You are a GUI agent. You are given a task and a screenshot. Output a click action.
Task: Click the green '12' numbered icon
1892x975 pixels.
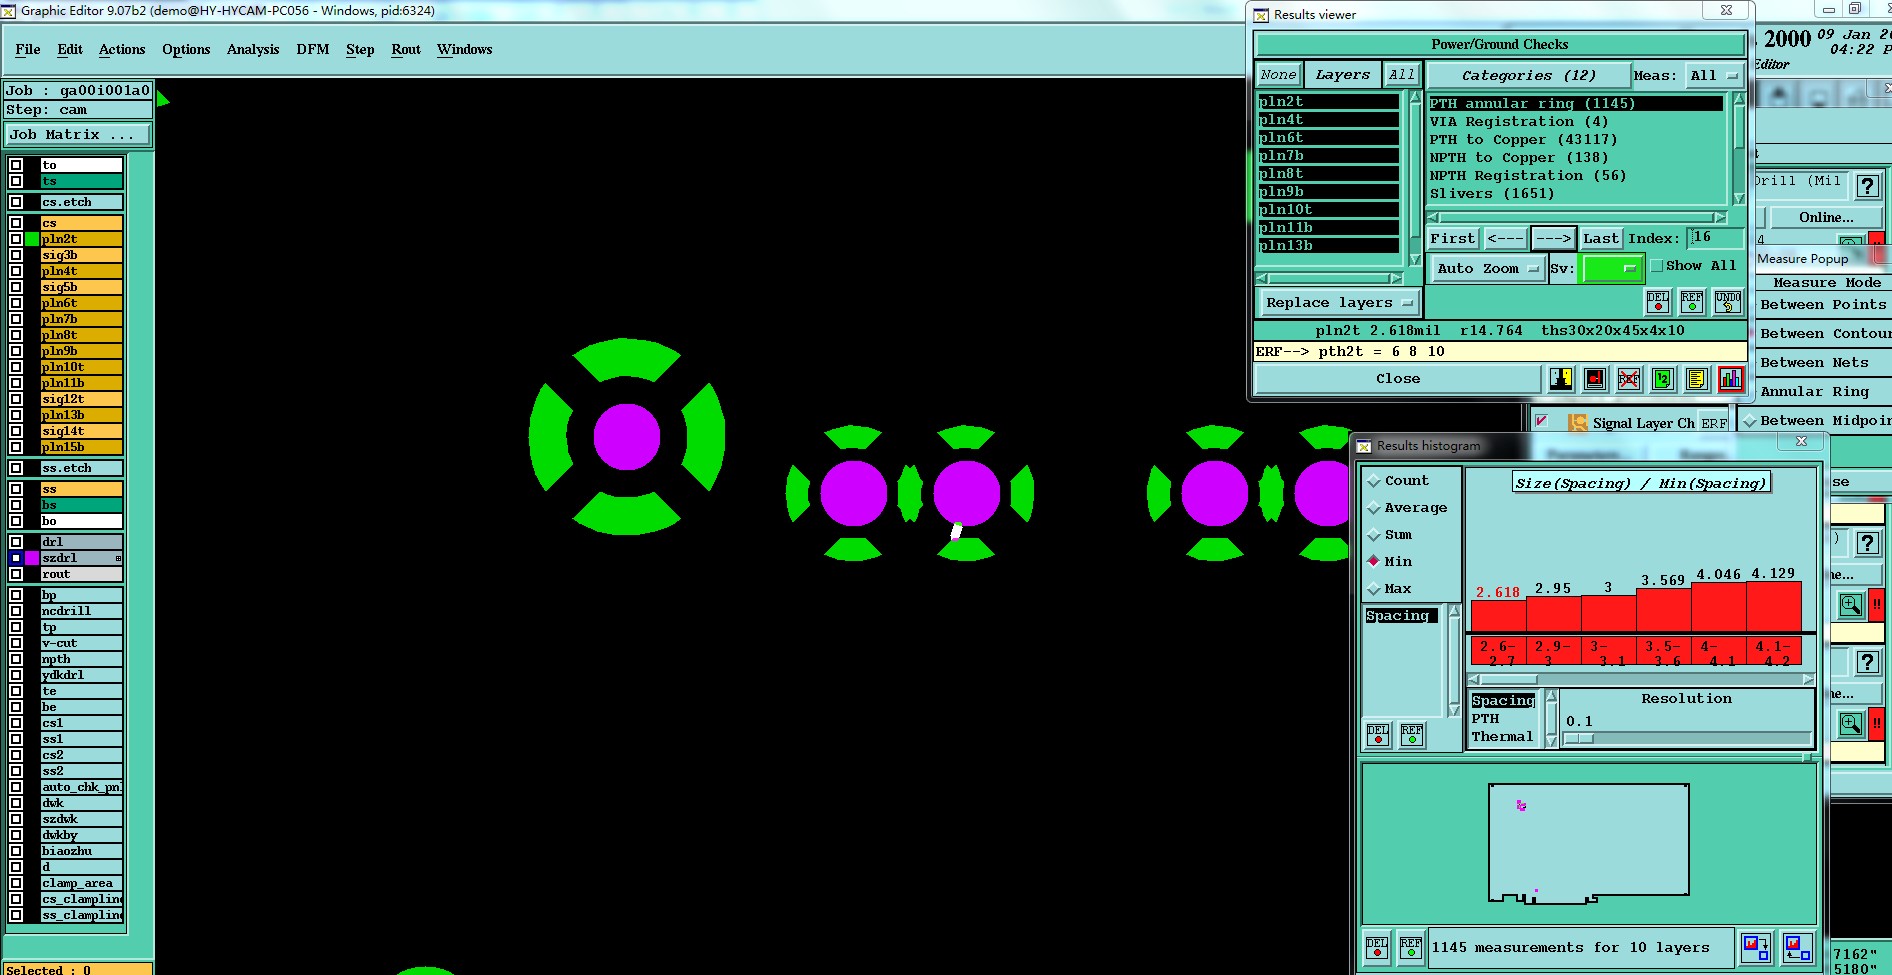pyautogui.click(x=1662, y=379)
